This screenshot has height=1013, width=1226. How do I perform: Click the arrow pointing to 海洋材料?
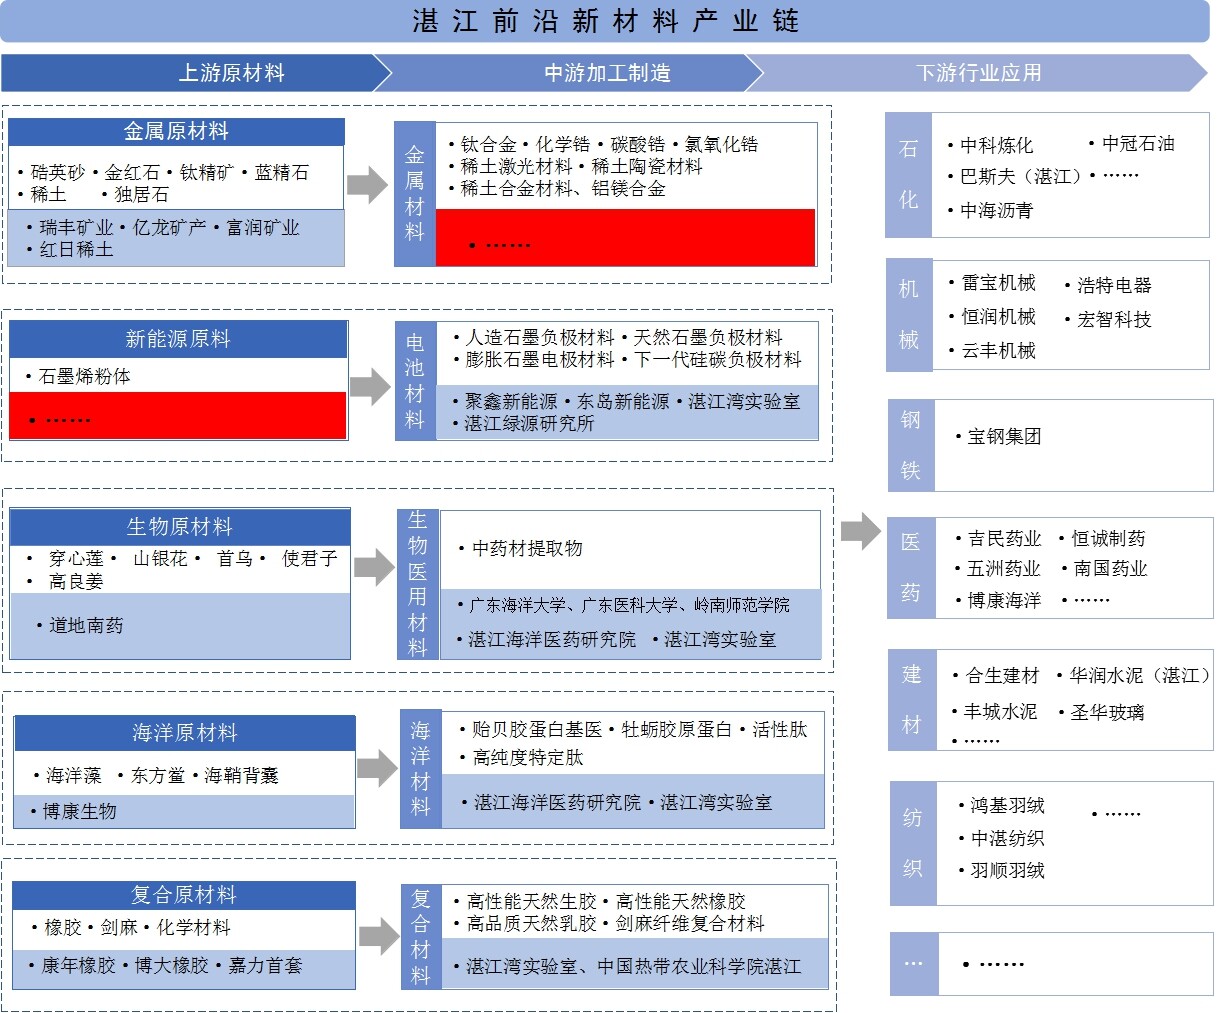pyautogui.click(x=377, y=768)
